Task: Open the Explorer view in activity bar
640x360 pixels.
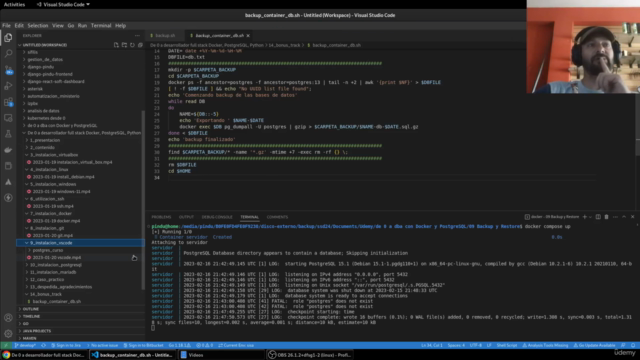Action: tap(8, 38)
